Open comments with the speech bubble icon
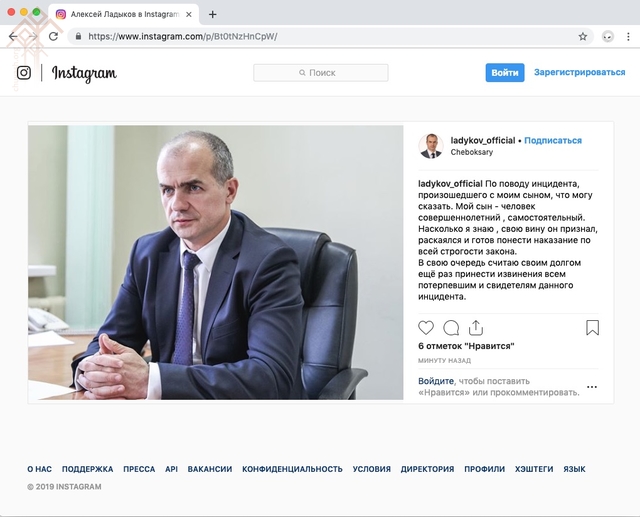 coord(451,328)
